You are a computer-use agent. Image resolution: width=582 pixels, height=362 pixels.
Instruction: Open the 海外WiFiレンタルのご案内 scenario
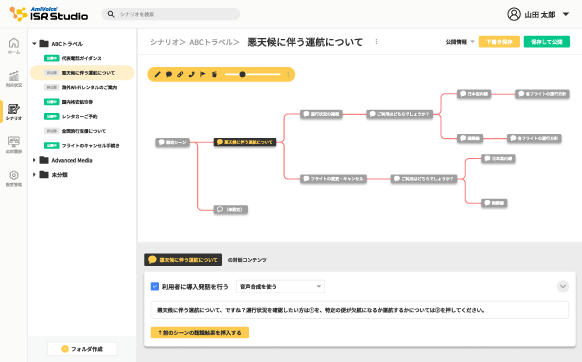(x=81, y=87)
